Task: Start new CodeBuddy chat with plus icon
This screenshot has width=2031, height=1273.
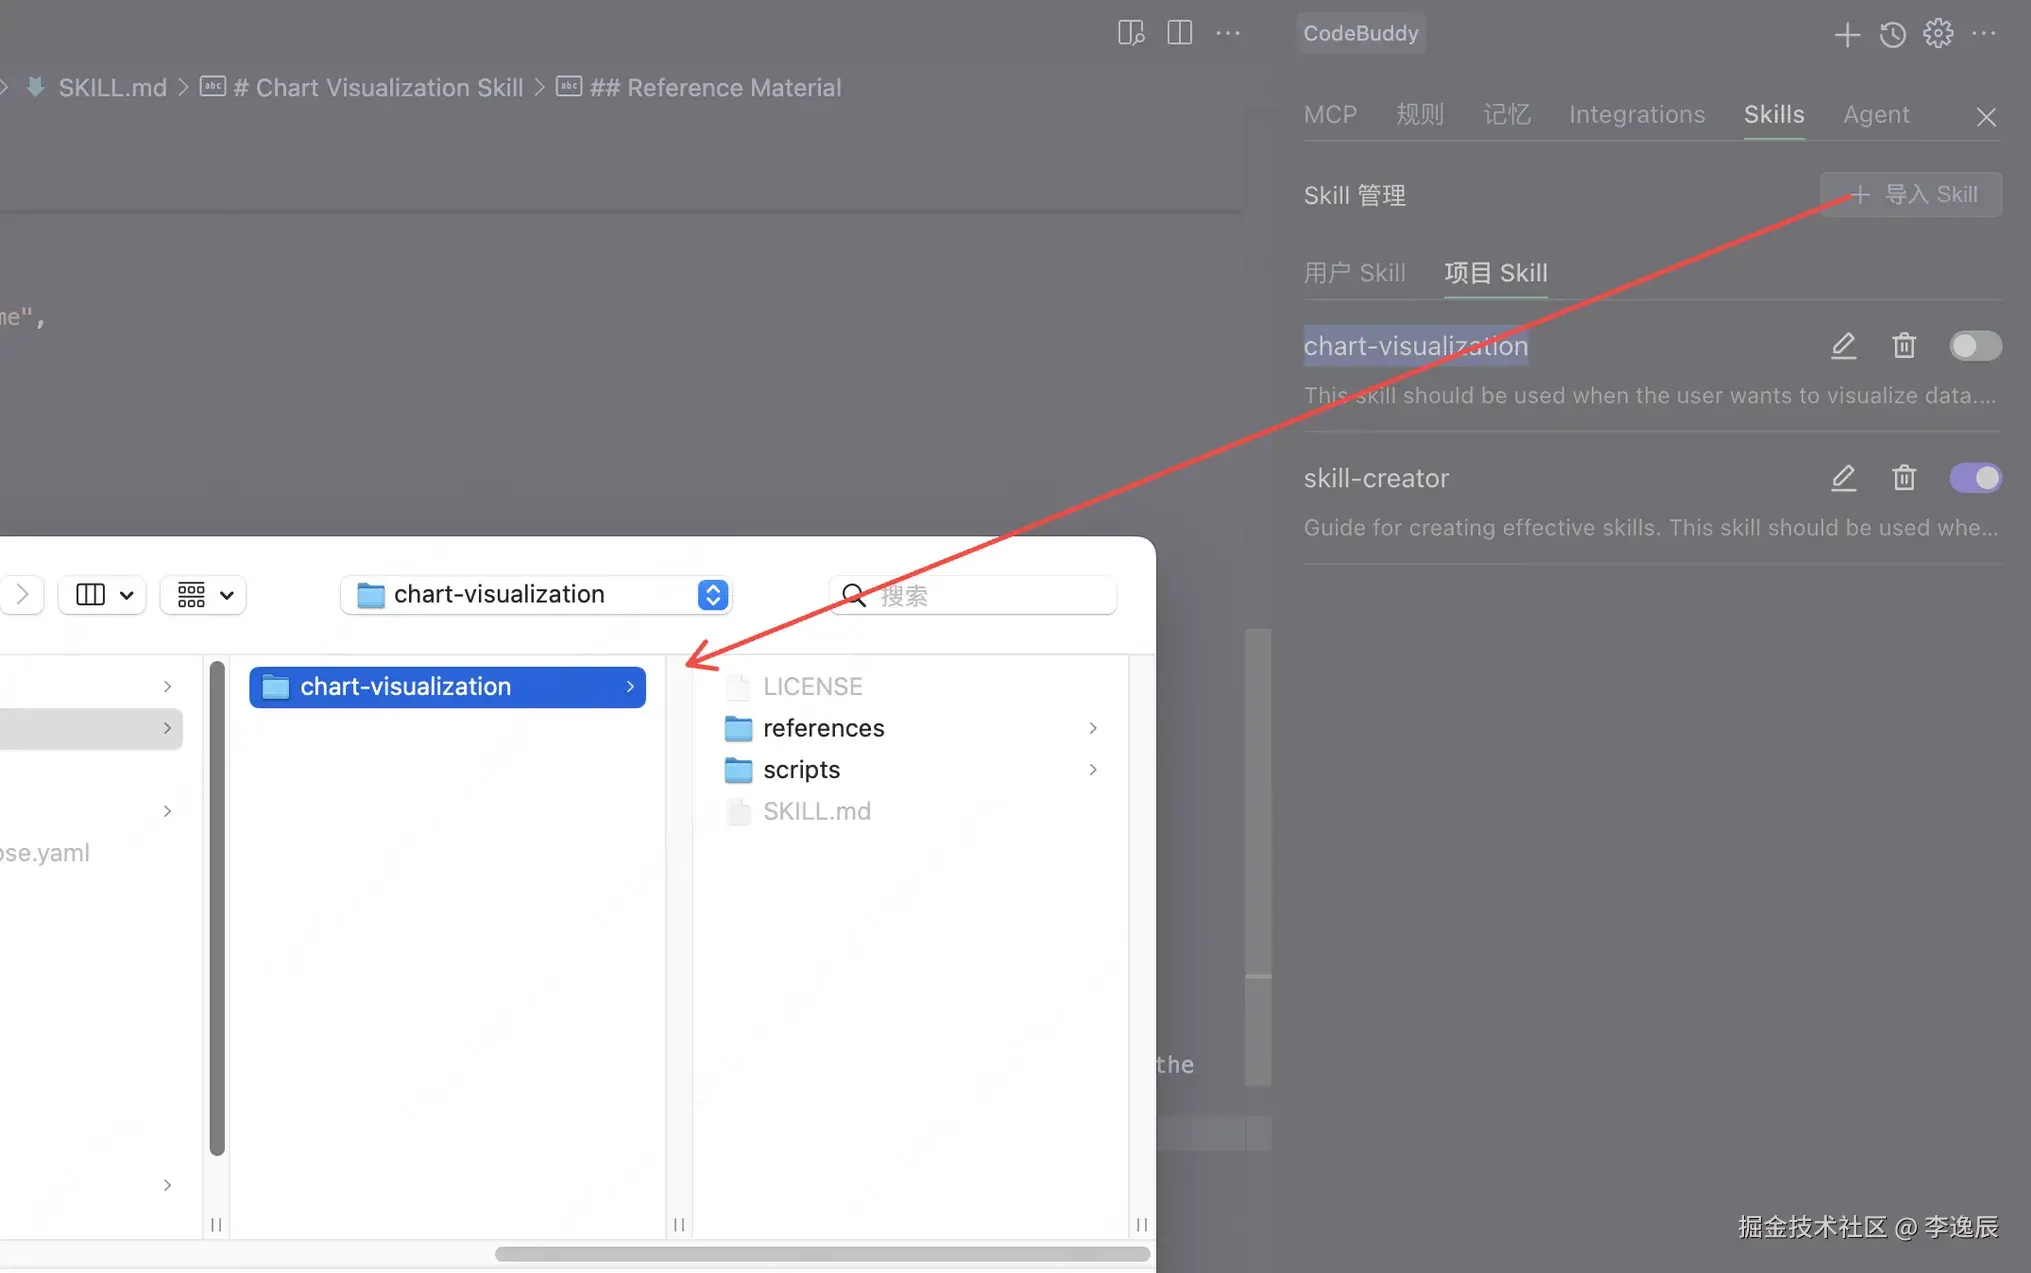Action: [1846, 34]
